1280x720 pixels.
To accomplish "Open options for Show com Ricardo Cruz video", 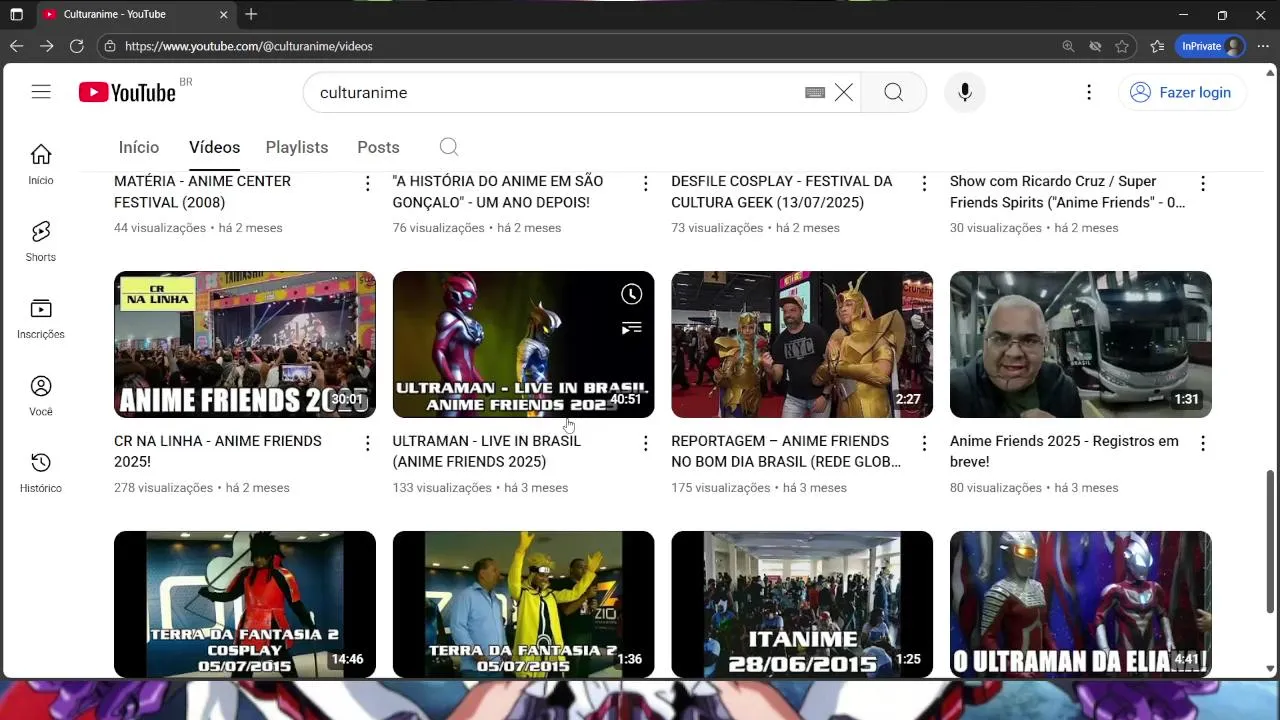I will 1203,183.
